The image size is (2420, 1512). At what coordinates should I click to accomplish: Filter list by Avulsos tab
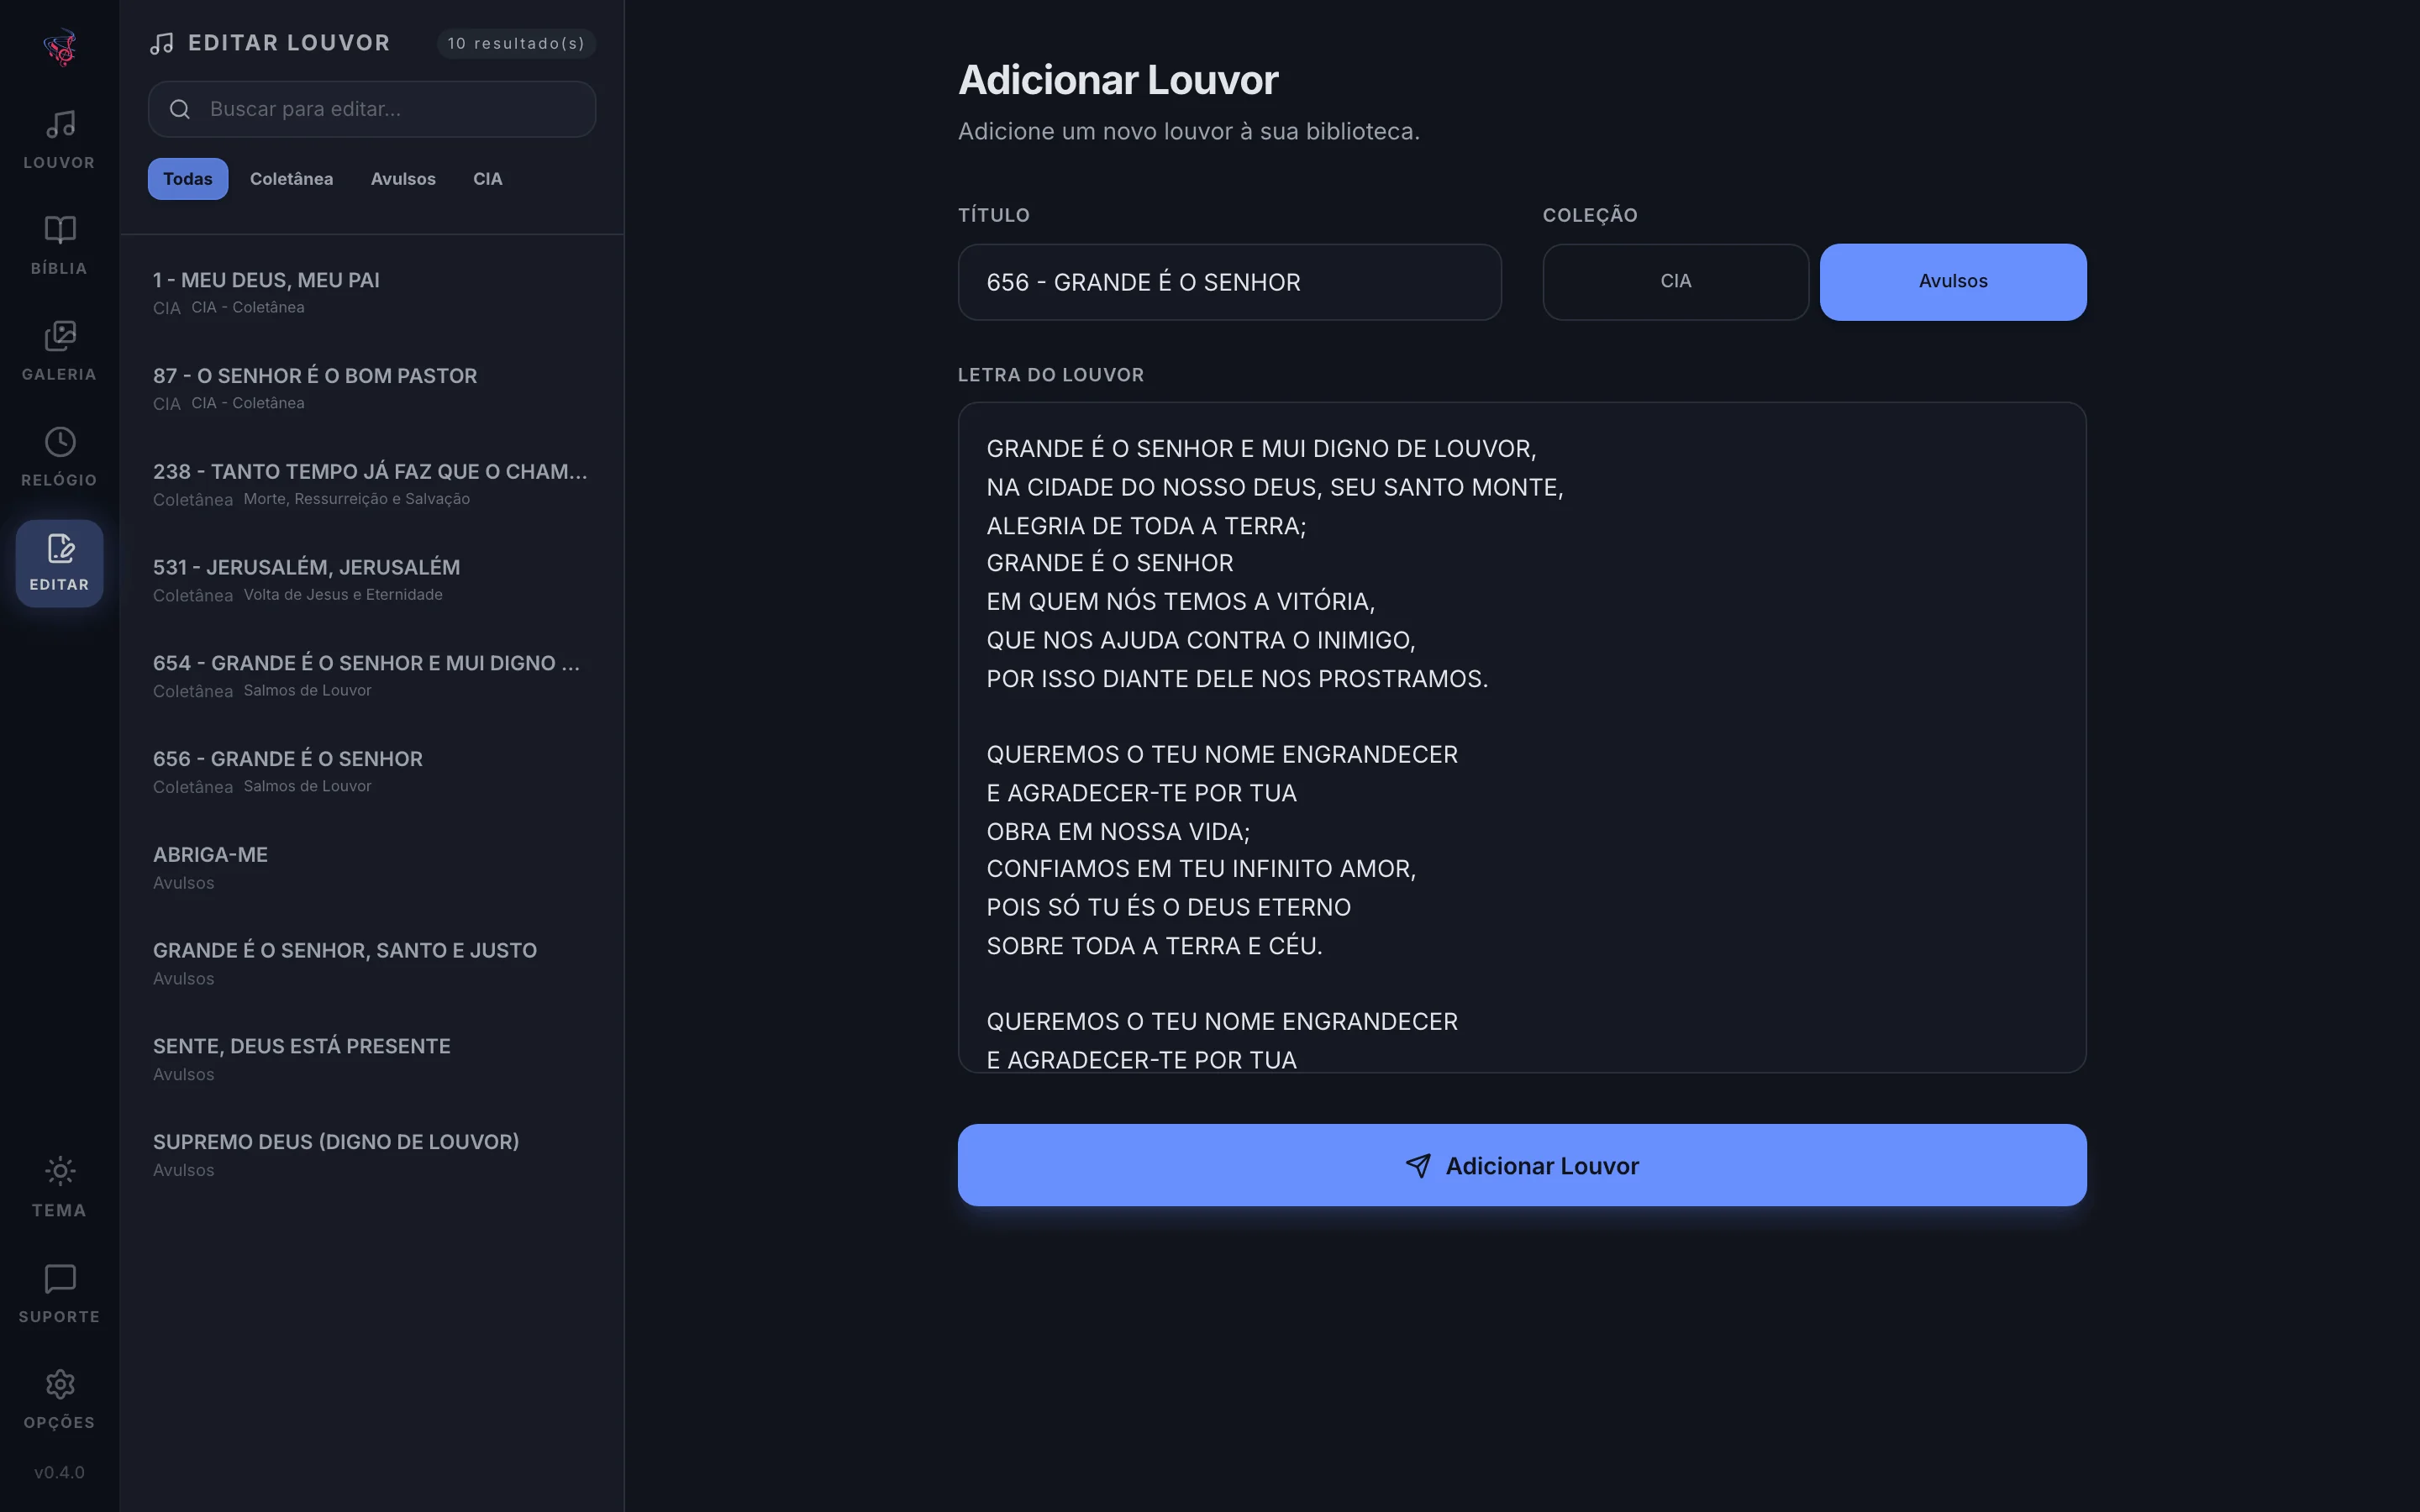pyautogui.click(x=403, y=179)
